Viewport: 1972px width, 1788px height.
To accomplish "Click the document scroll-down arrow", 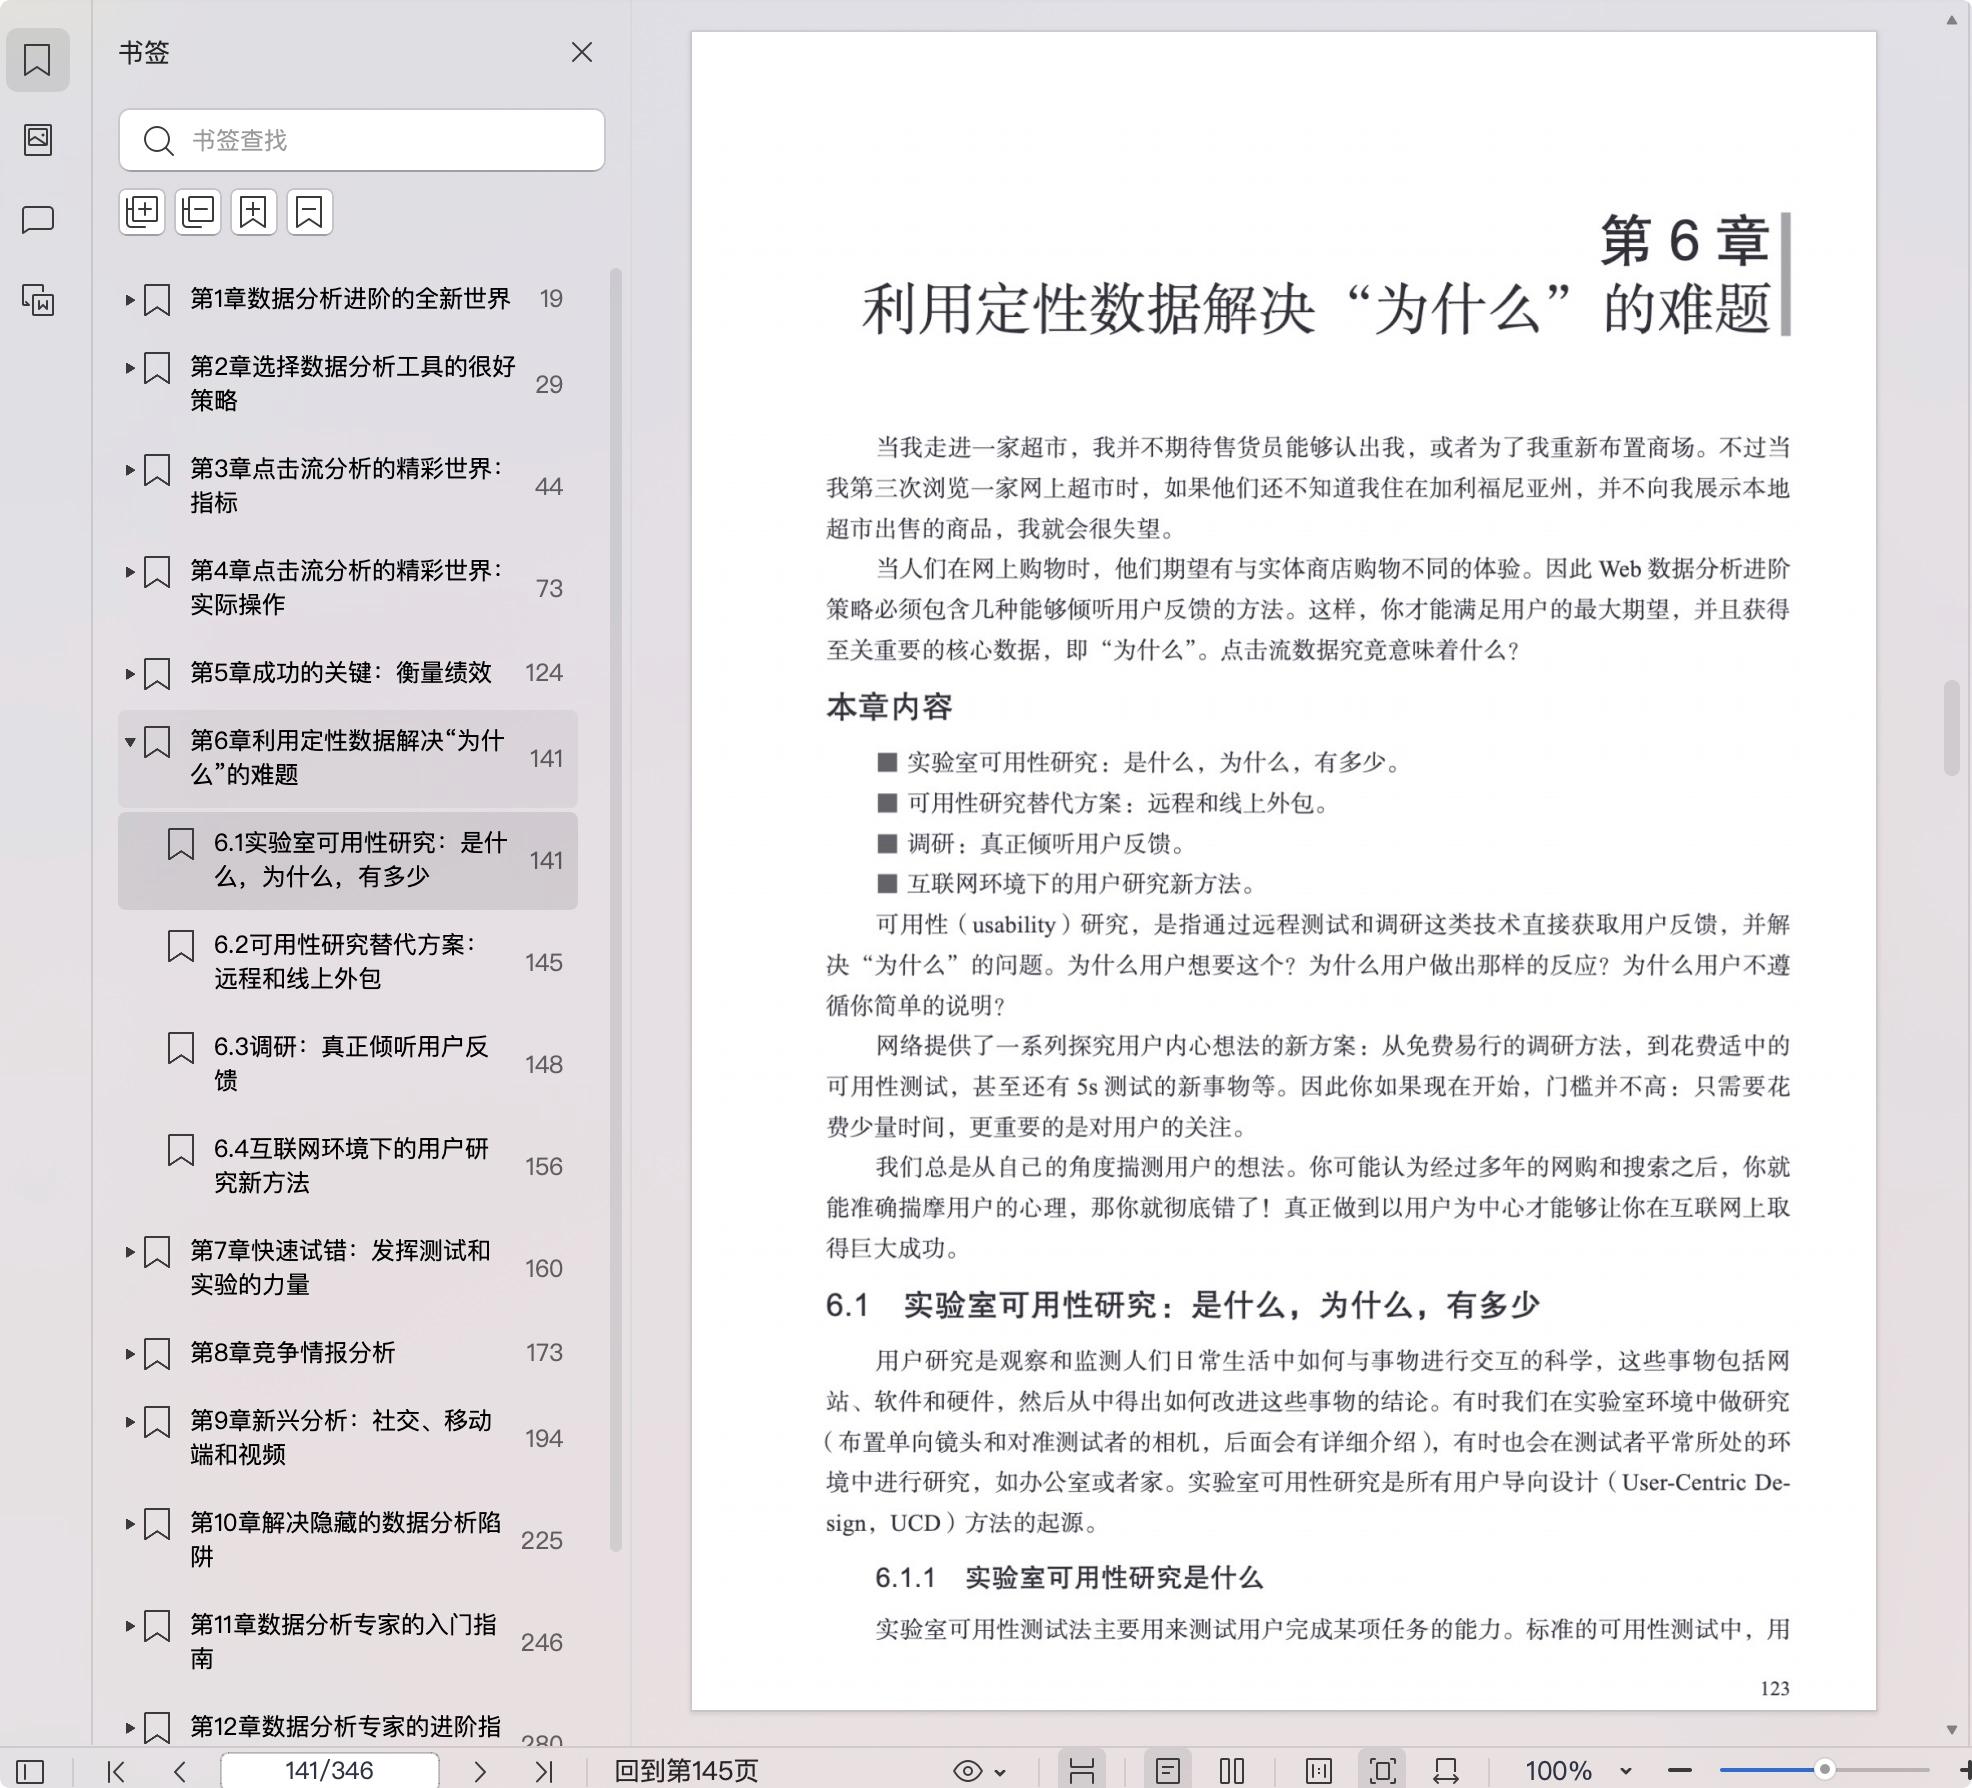I will pyautogui.click(x=1951, y=1729).
